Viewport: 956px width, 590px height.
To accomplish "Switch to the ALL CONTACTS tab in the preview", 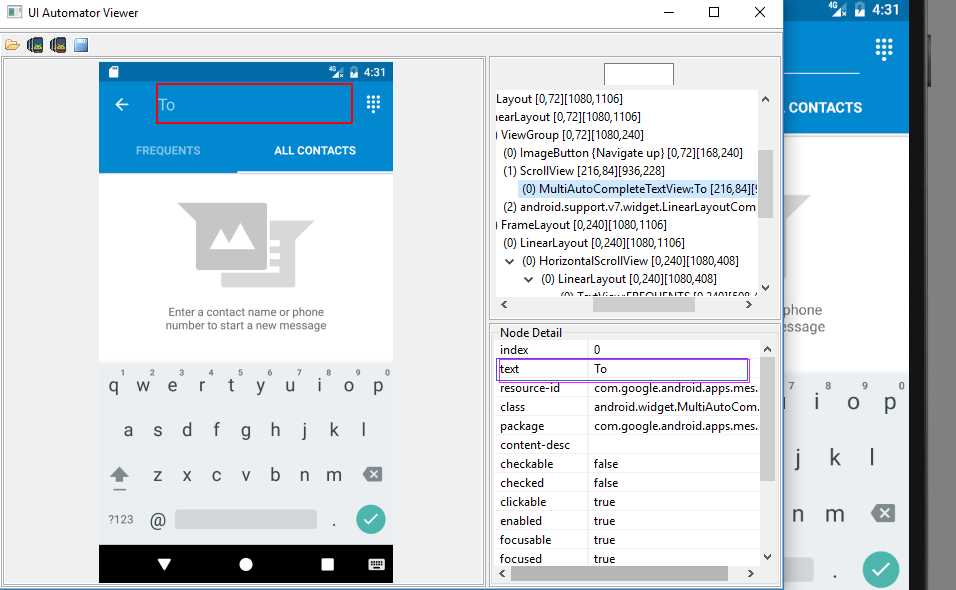I will click(315, 151).
